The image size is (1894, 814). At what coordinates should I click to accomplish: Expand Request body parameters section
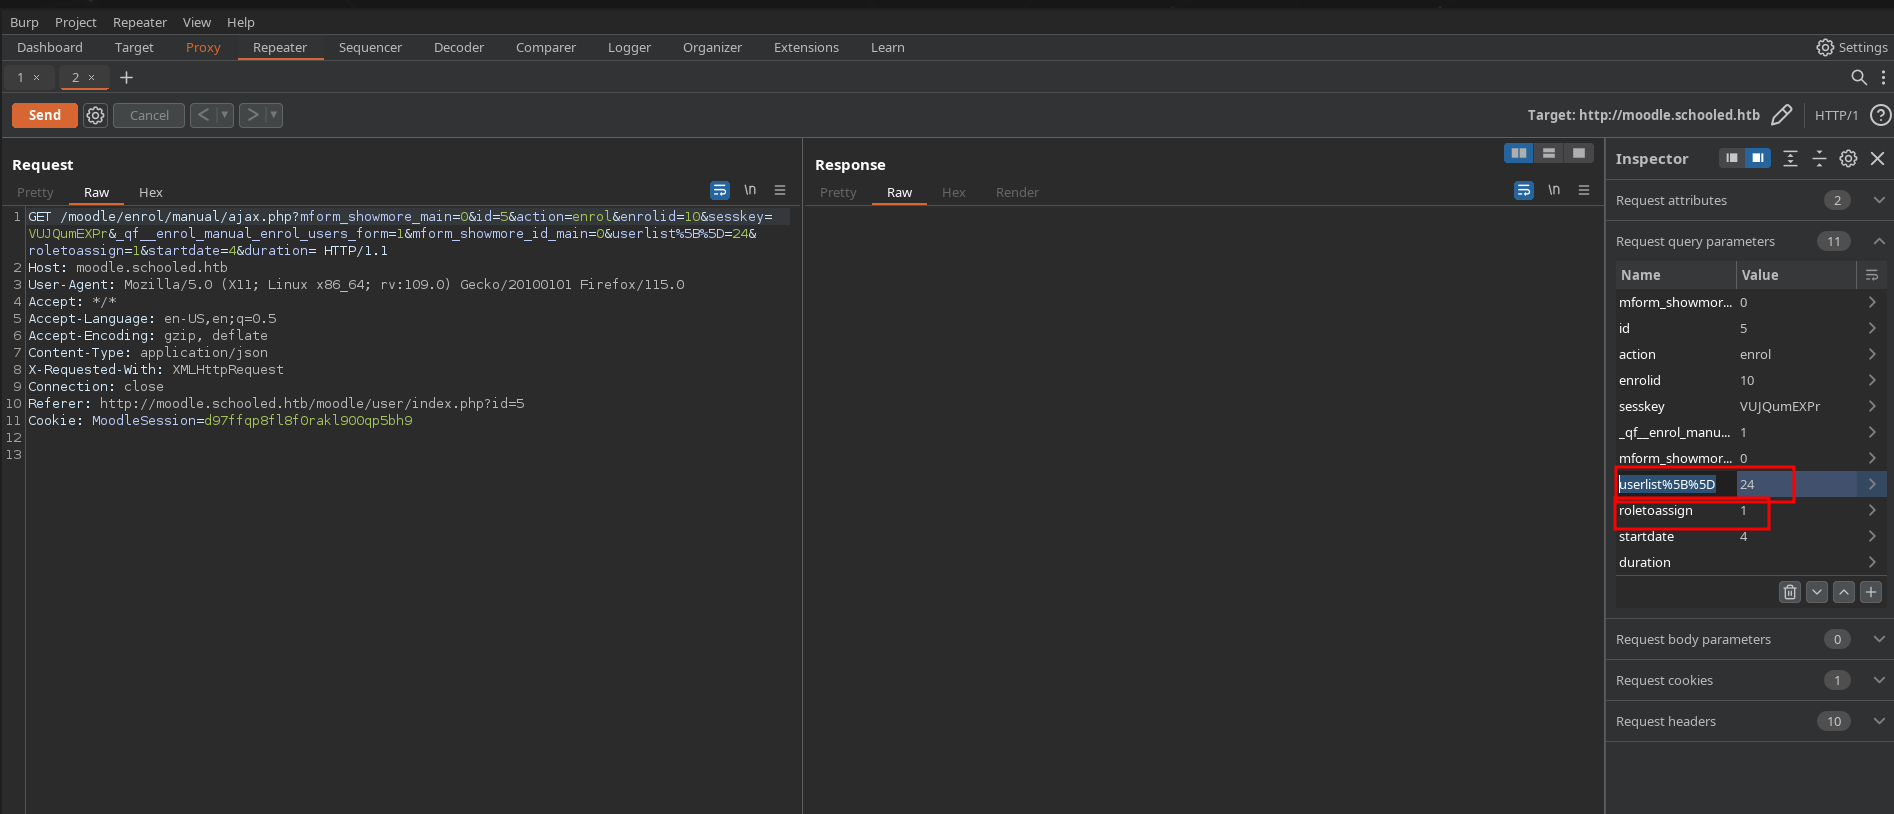click(1879, 639)
